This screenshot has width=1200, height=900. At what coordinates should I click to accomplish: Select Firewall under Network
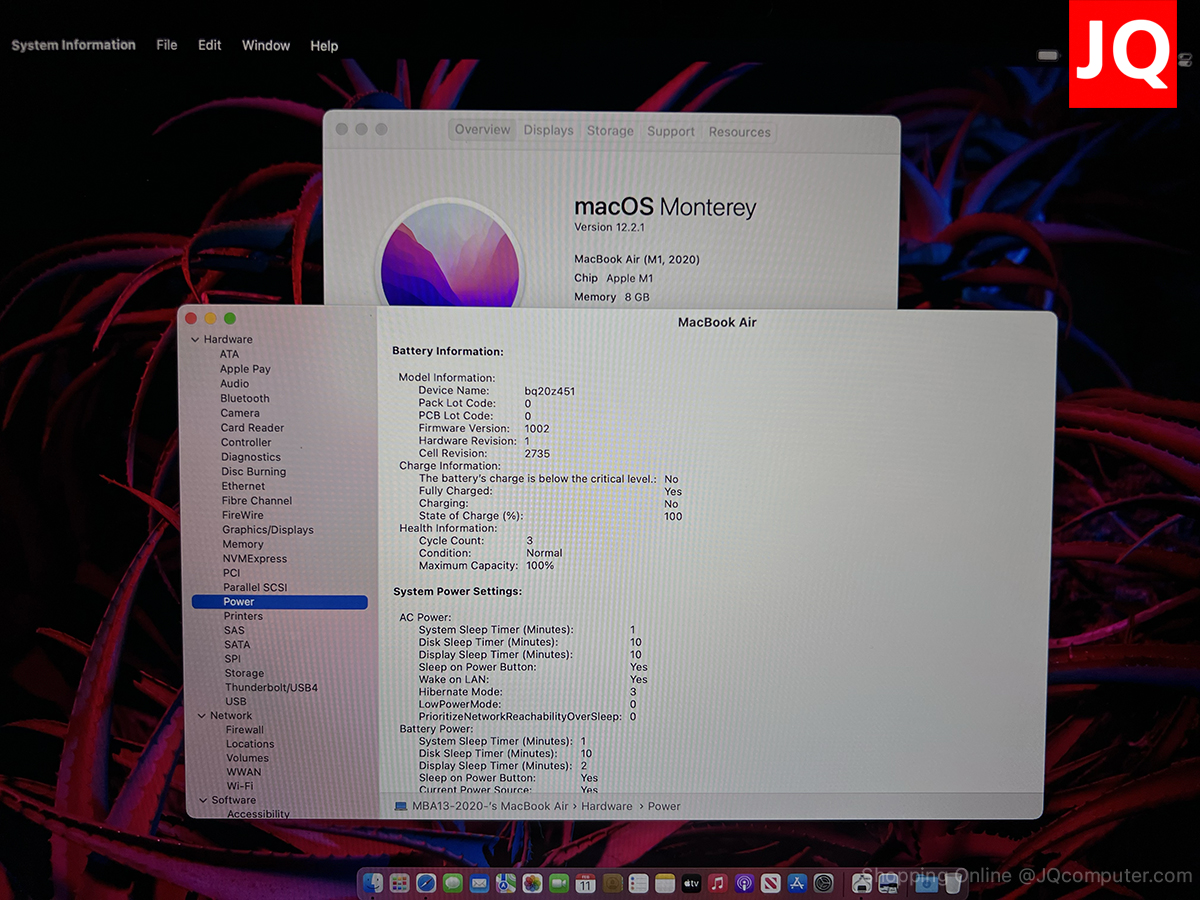(245, 730)
